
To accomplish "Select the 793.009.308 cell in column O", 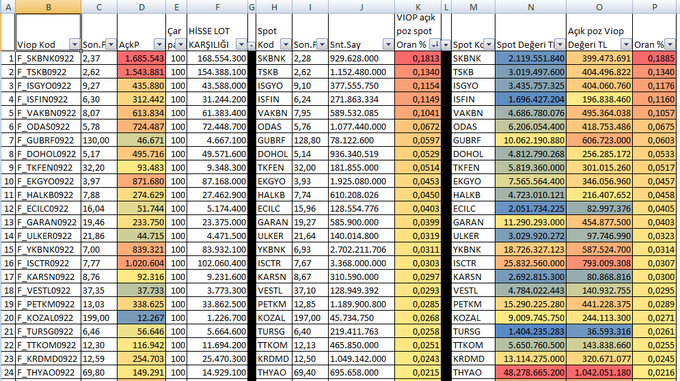I will [x=599, y=264].
